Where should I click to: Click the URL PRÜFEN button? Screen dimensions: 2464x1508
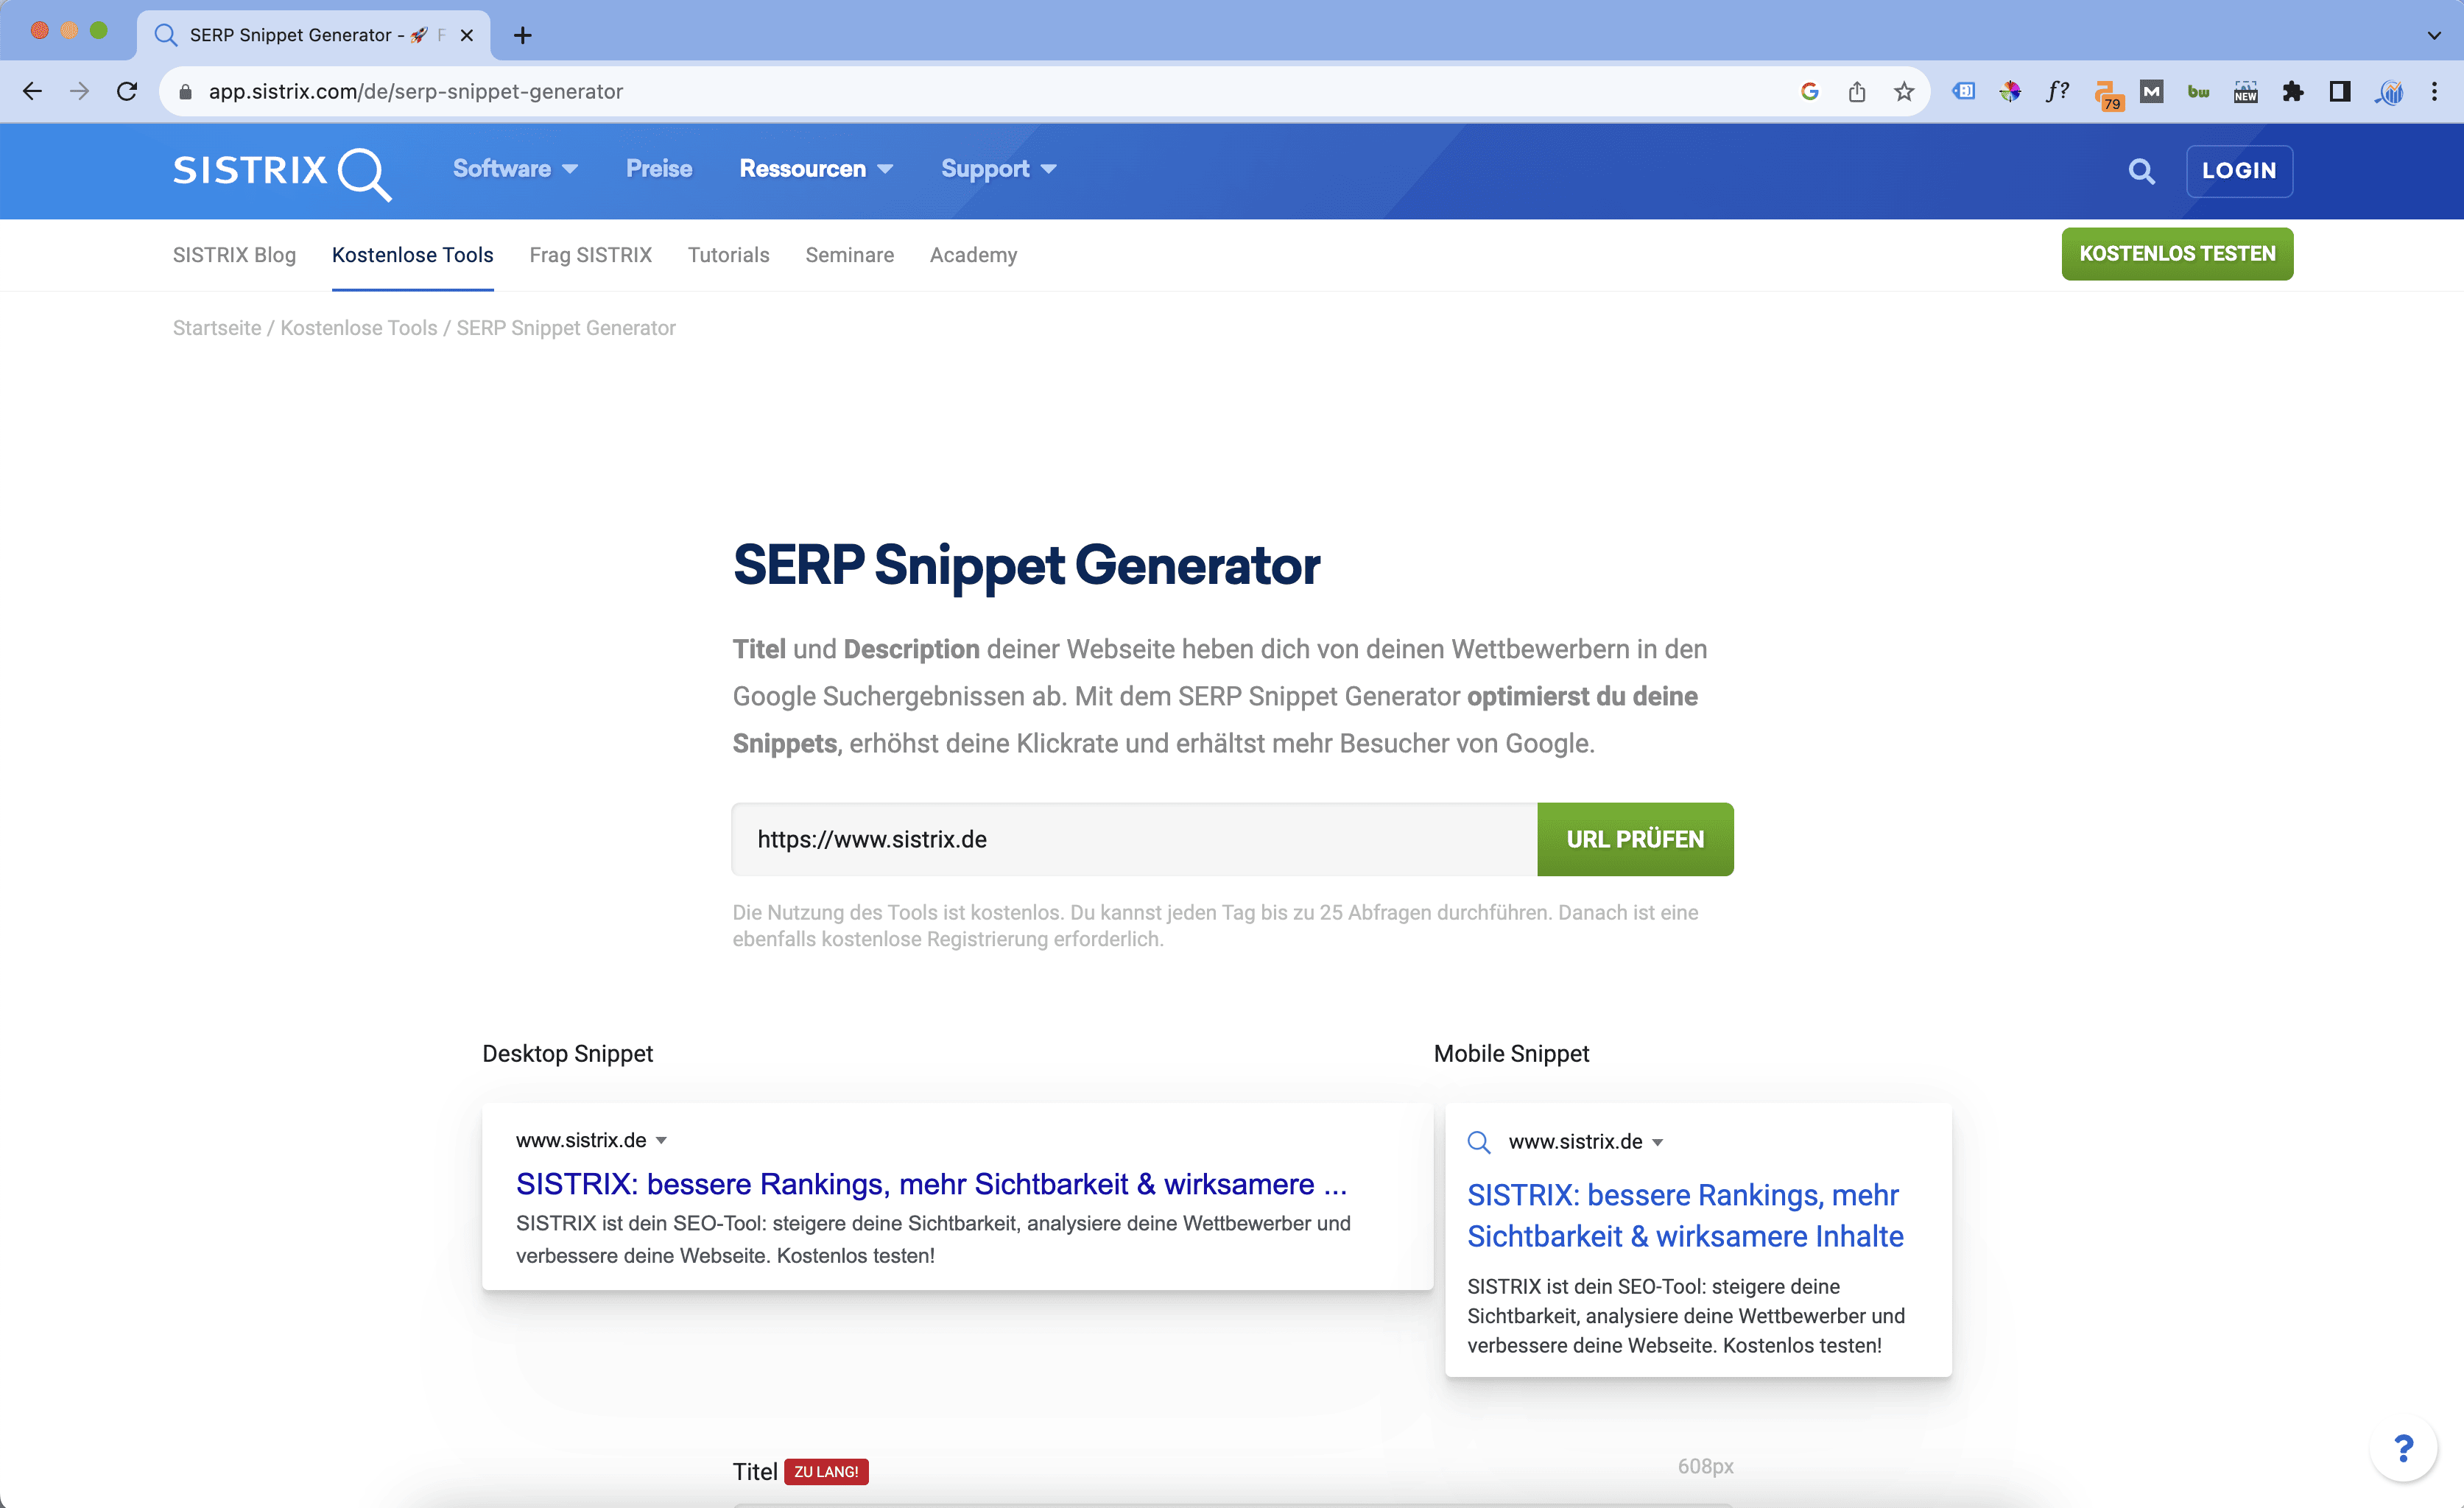point(1635,839)
